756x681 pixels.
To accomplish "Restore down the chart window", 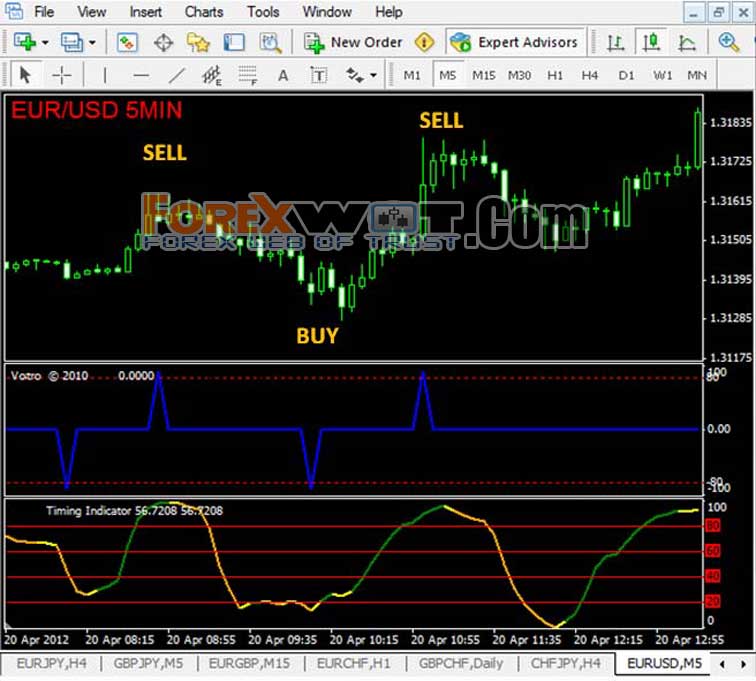I will click(x=719, y=12).
